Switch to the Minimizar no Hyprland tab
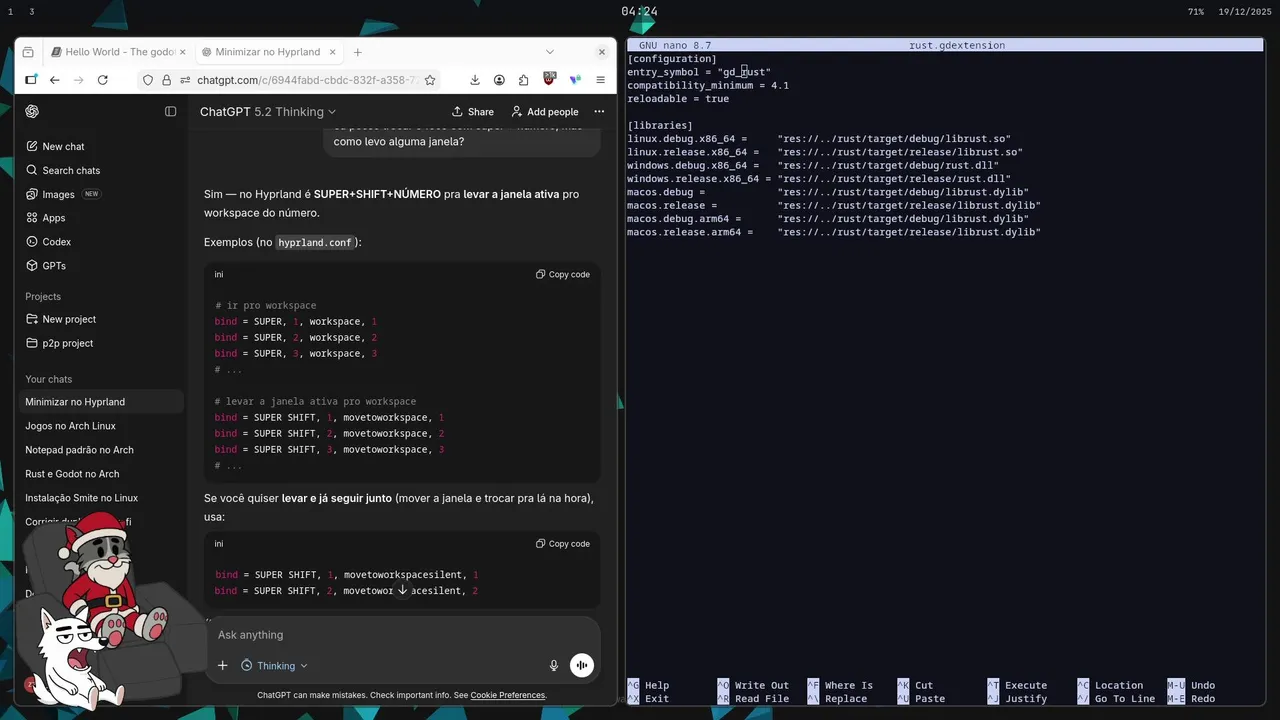This screenshot has width=1280, height=720. (x=267, y=52)
